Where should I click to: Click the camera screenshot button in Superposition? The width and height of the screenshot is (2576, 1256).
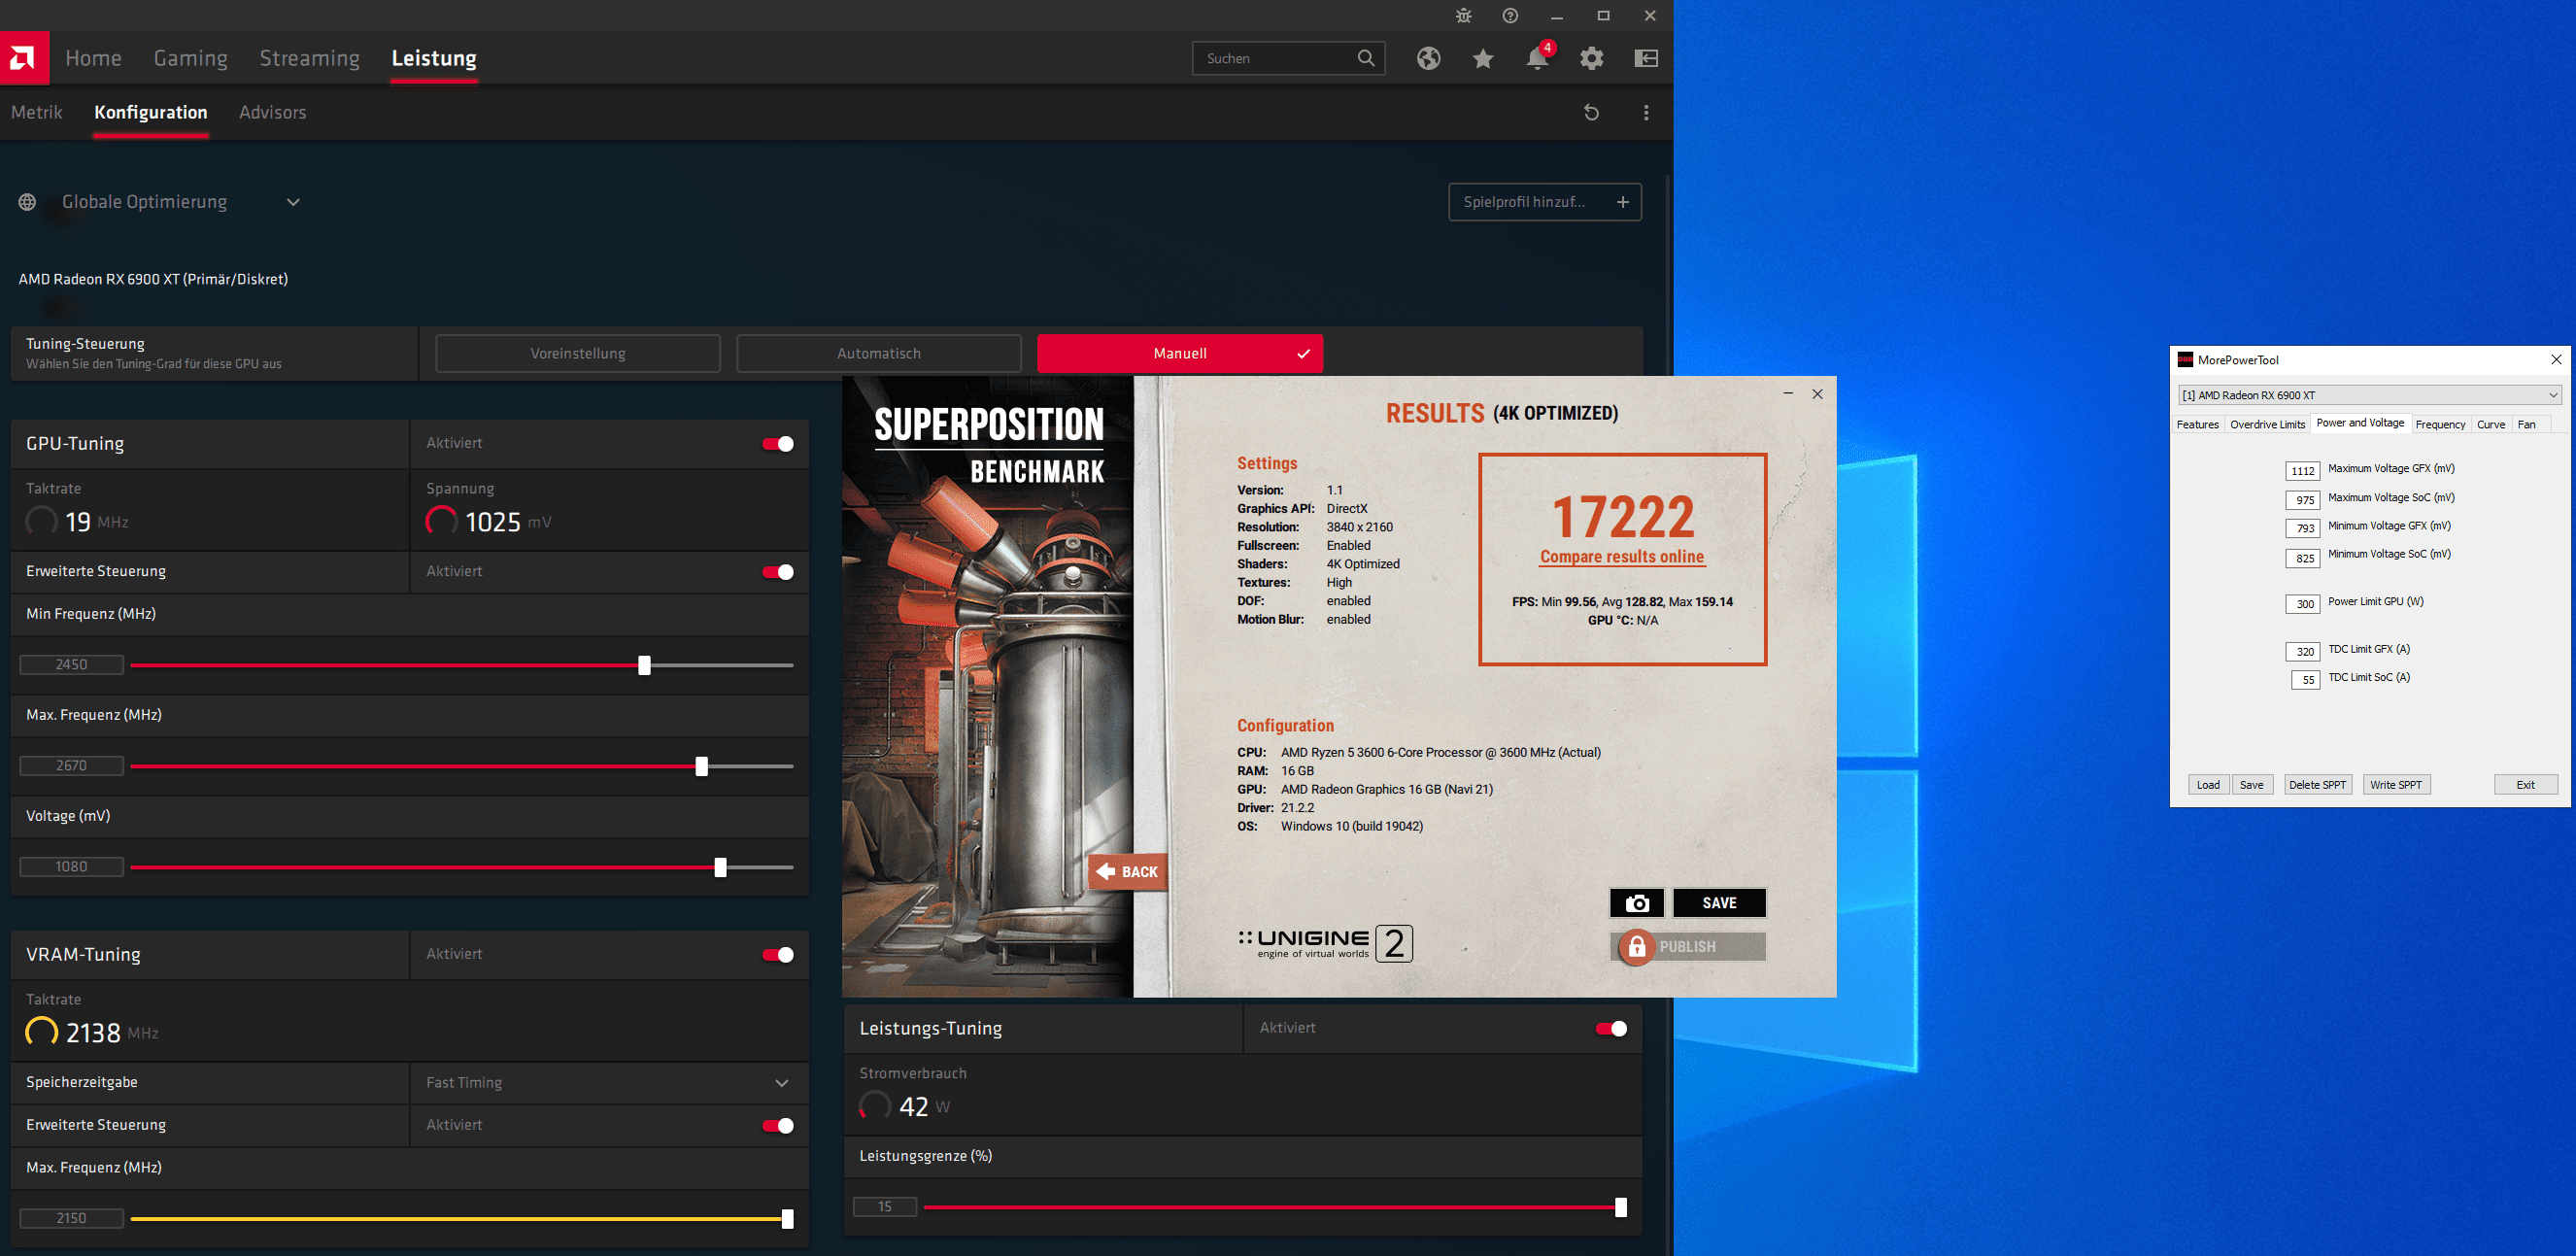[x=1637, y=903]
